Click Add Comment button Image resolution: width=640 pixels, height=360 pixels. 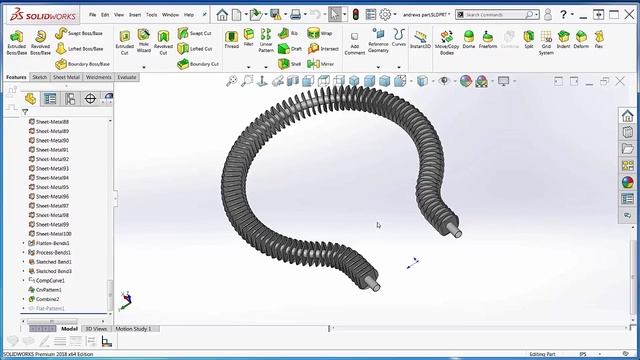[x=354, y=43]
